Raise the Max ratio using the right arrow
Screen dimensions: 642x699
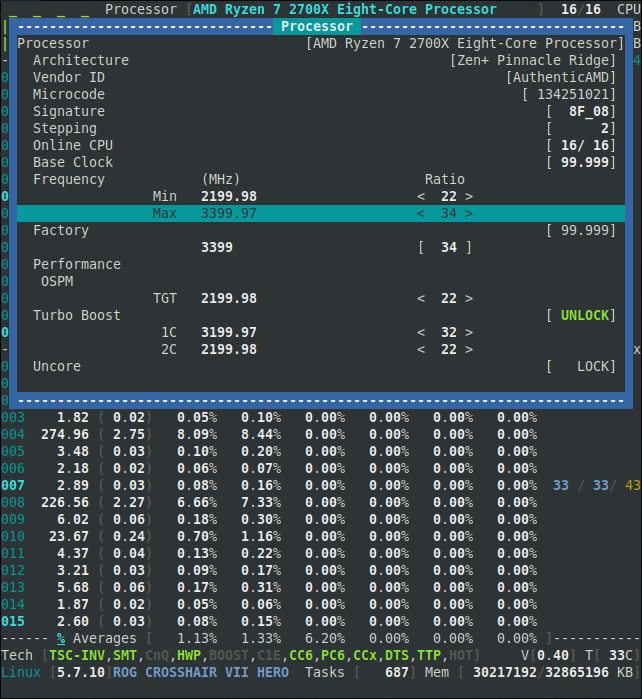click(x=469, y=214)
